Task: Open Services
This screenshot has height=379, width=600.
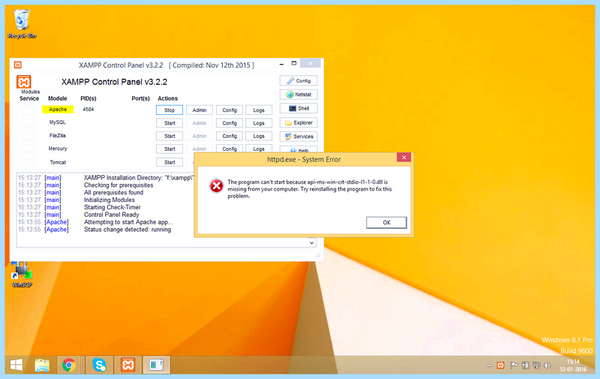Action: 298,136
